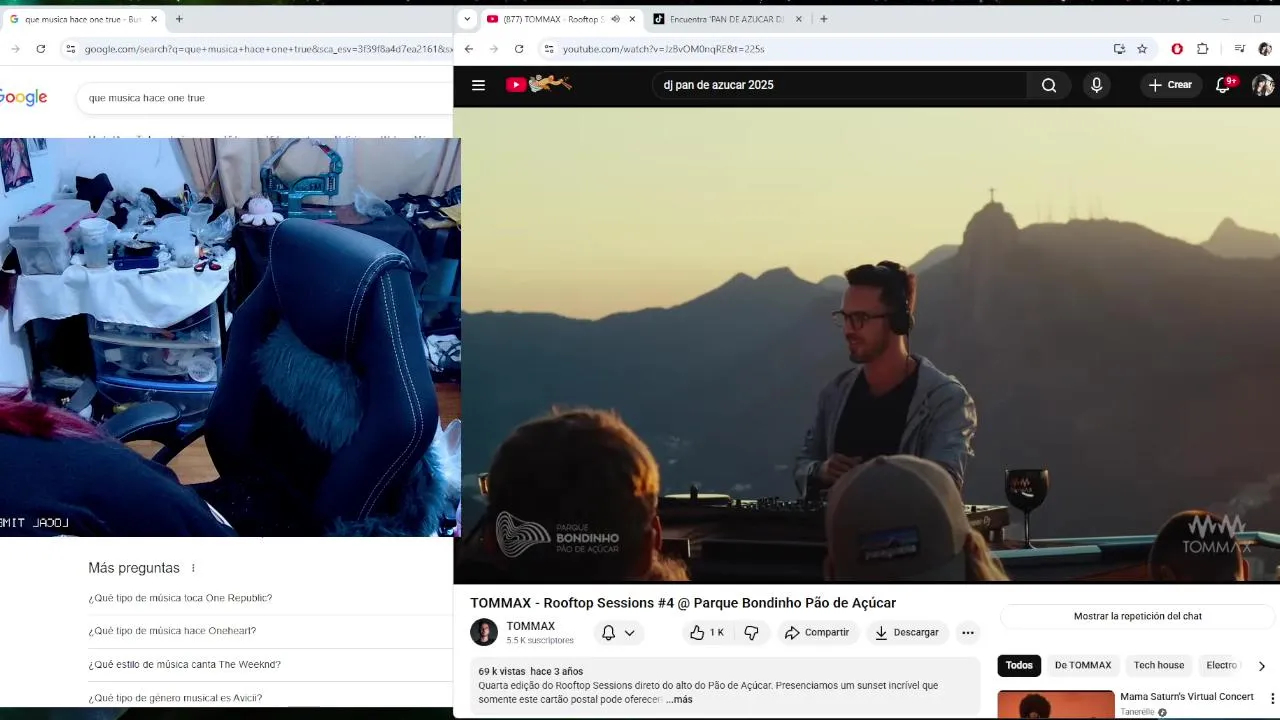1280x720 pixels.
Task: Mute the TOMMAX tab via its speaker icon
Action: (x=615, y=19)
